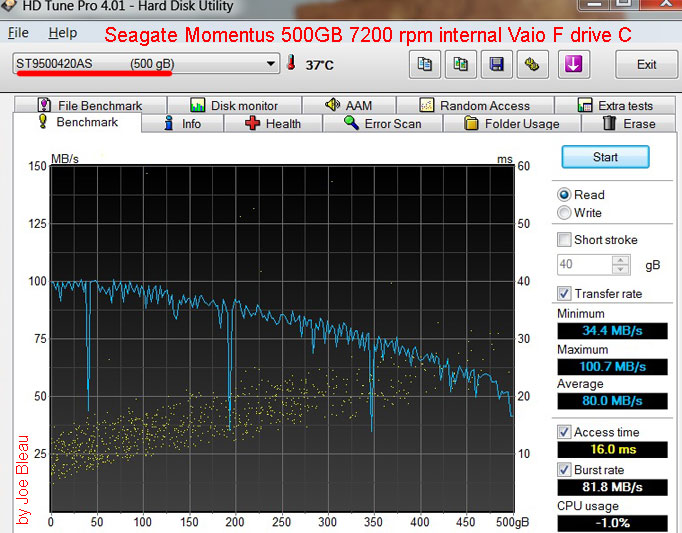Select the Benchmark tab

pyautogui.click(x=77, y=122)
